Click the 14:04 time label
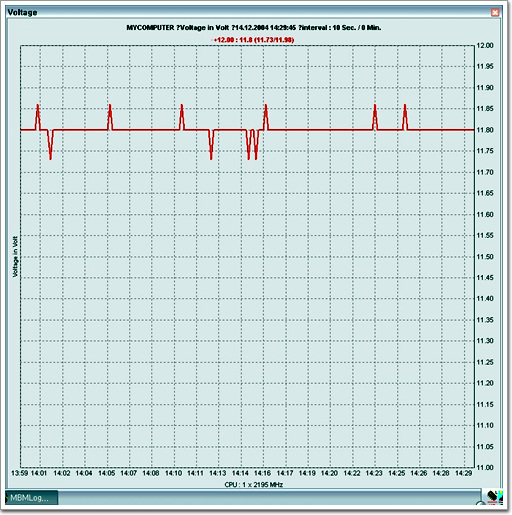 coord(84,473)
